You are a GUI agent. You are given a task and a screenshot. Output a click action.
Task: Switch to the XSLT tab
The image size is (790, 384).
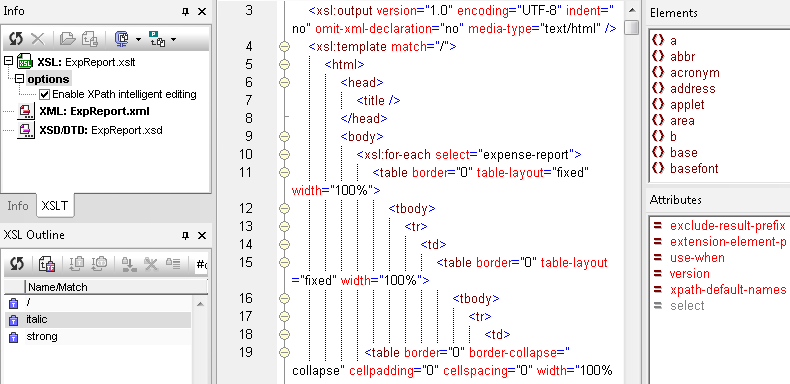click(x=55, y=206)
